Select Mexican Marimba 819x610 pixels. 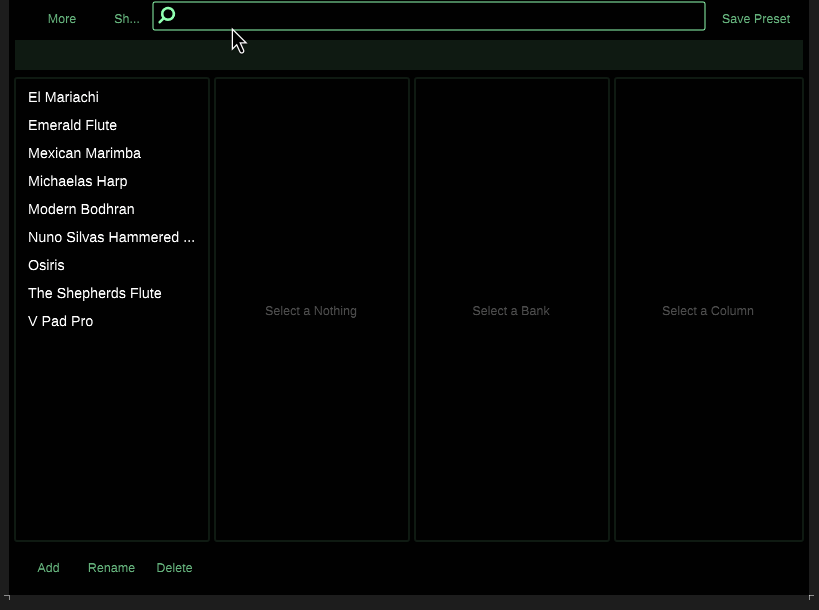(x=84, y=153)
